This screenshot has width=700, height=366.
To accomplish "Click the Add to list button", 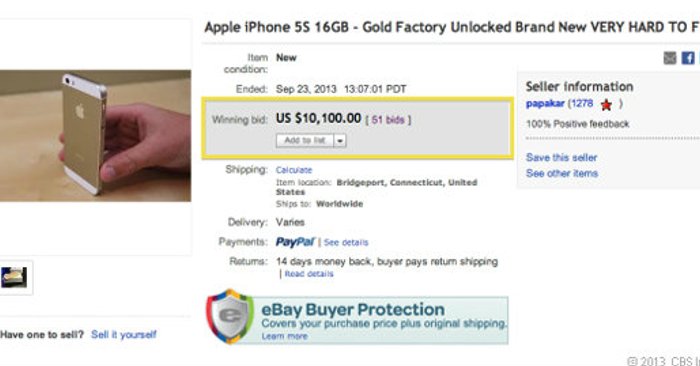I will [305, 141].
